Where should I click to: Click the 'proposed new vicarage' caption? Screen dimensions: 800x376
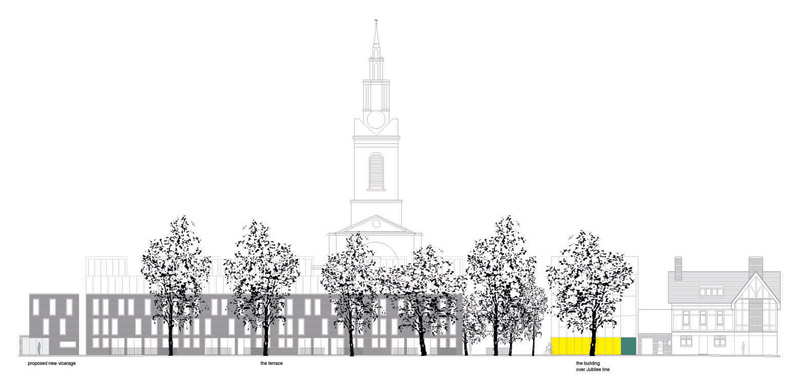click(52, 363)
